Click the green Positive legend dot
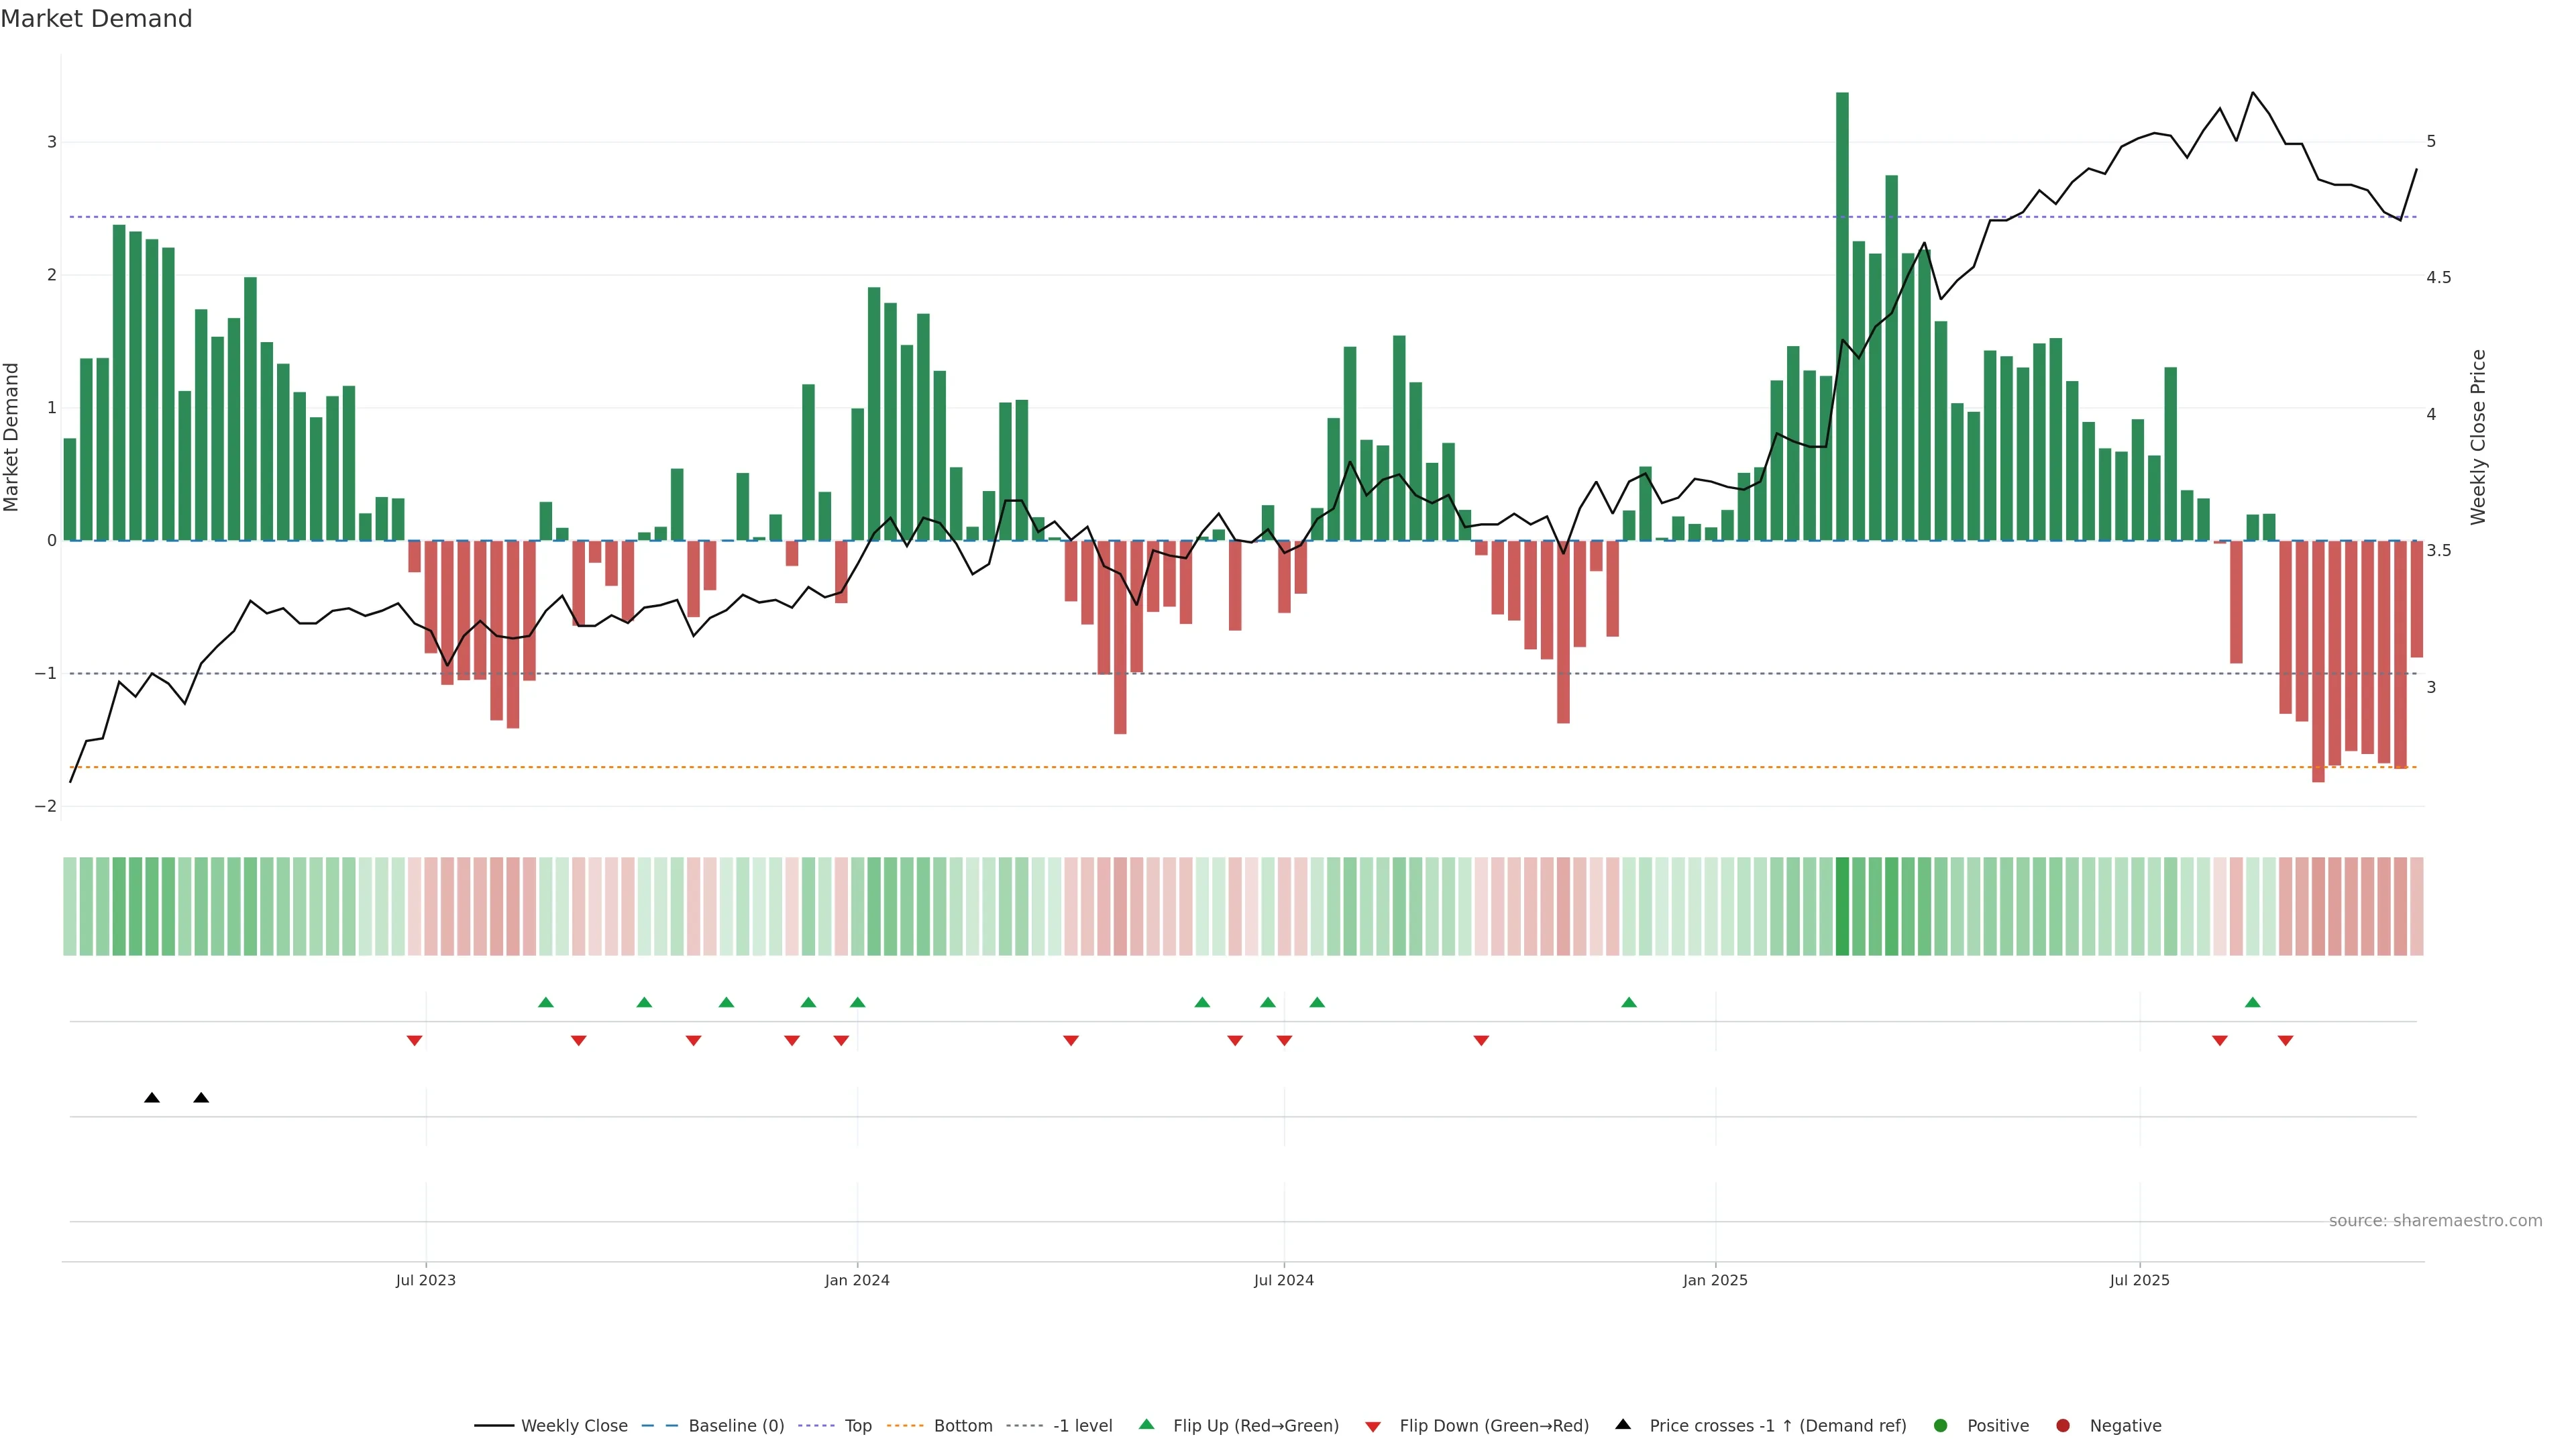The width and height of the screenshot is (2576, 1449). [x=1941, y=1425]
